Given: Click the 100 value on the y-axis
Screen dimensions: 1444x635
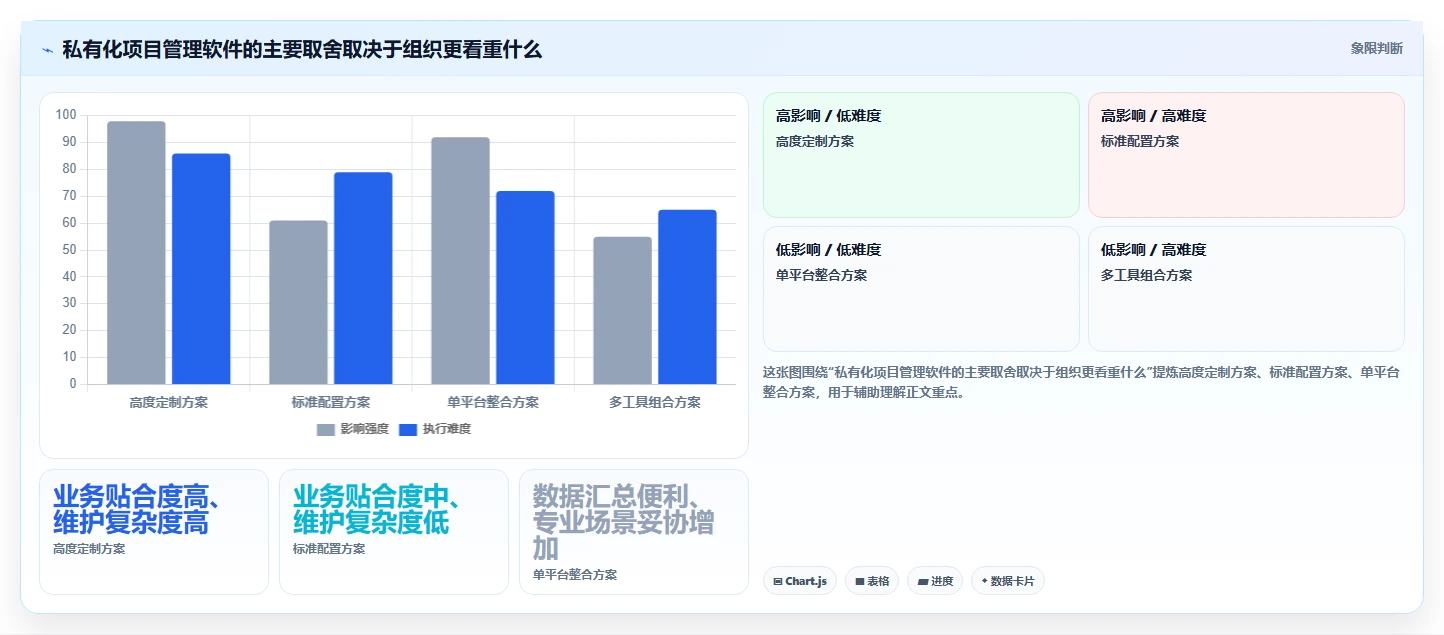Looking at the screenshot, I should 66,115.
